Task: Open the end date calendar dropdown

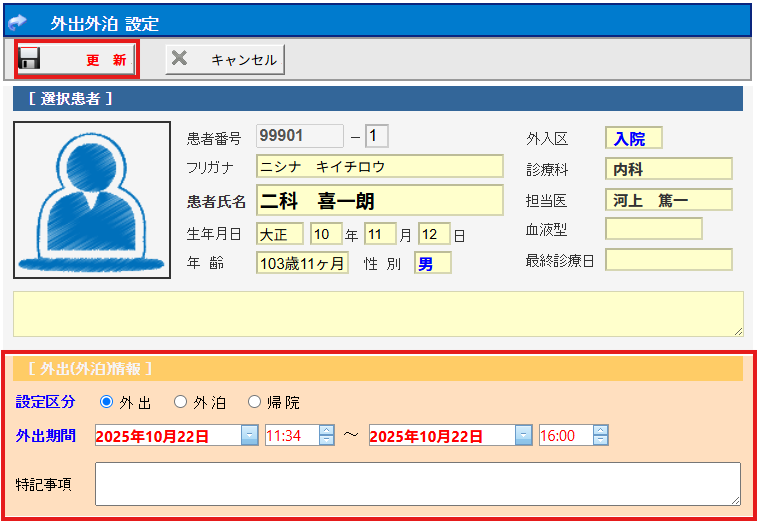Action: (x=523, y=436)
